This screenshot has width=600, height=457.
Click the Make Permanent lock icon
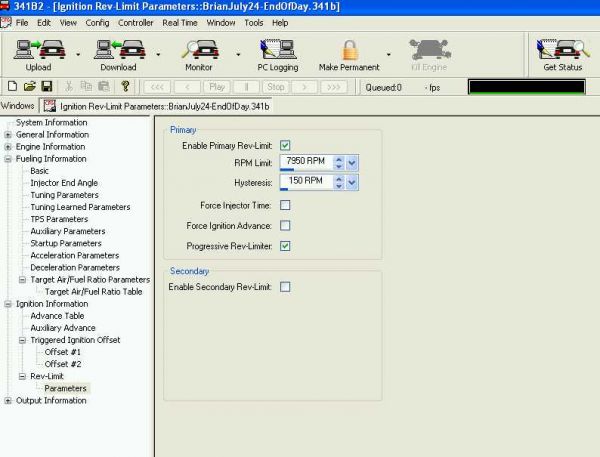click(349, 51)
